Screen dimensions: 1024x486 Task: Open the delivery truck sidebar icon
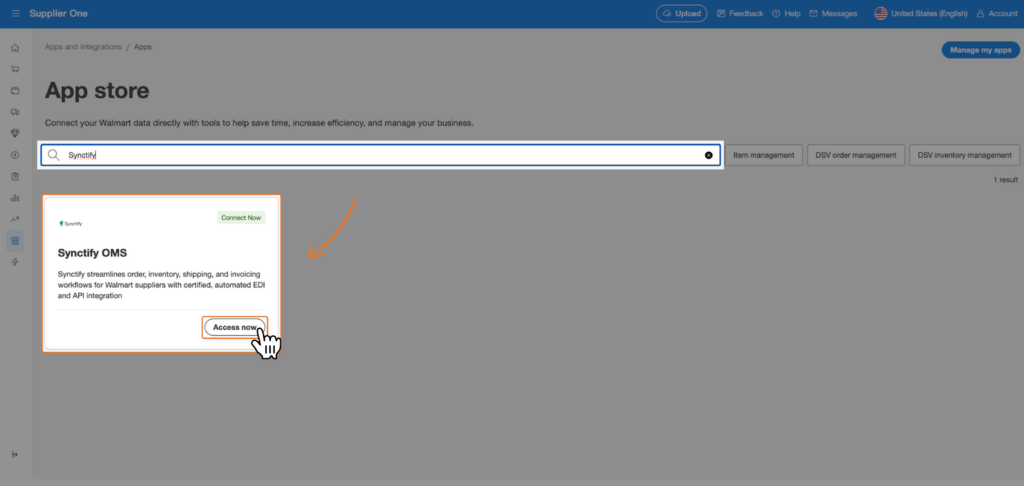point(15,112)
